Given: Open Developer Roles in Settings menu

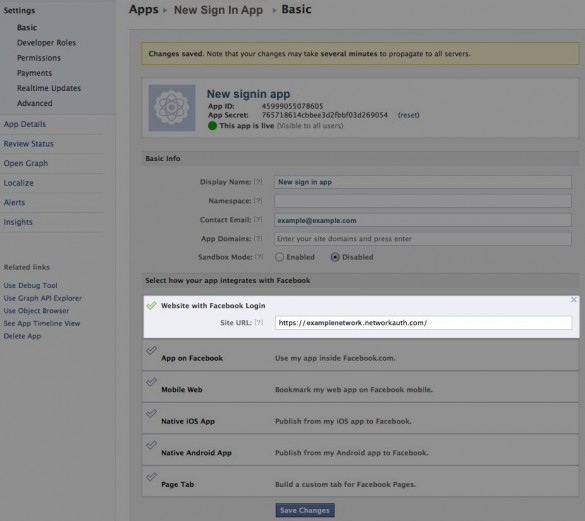Looking at the screenshot, I should tap(46, 43).
